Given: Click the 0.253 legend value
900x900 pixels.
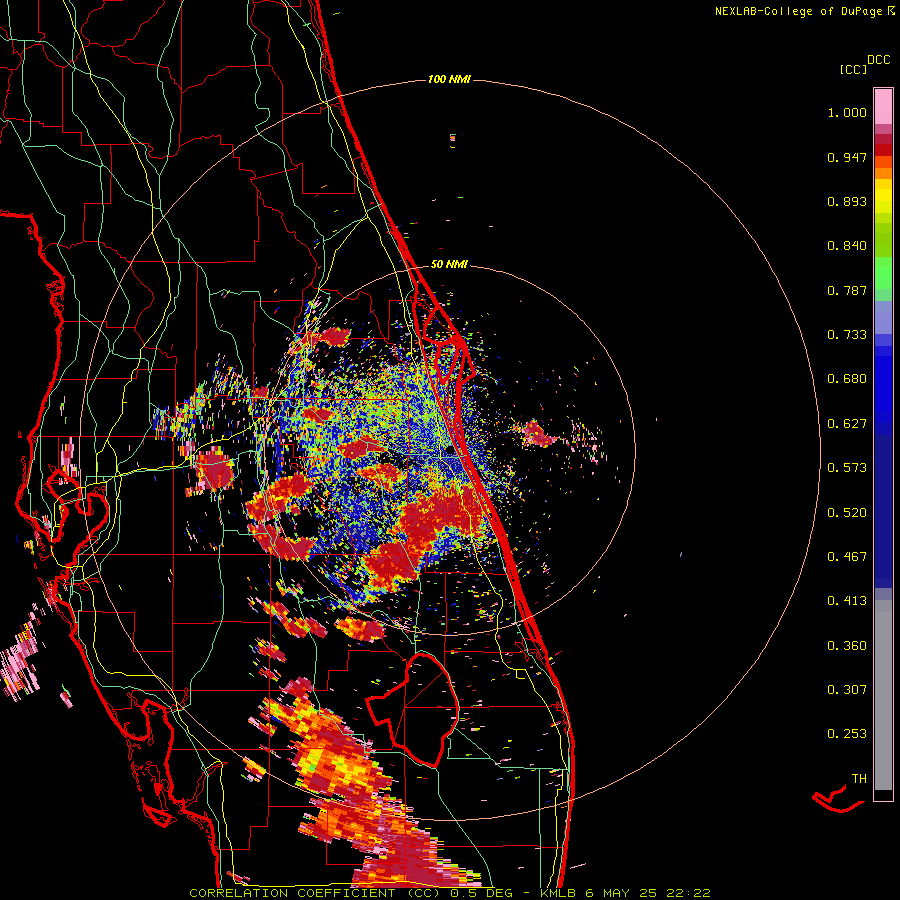Looking at the screenshot, I should click(x=847, y=734).
